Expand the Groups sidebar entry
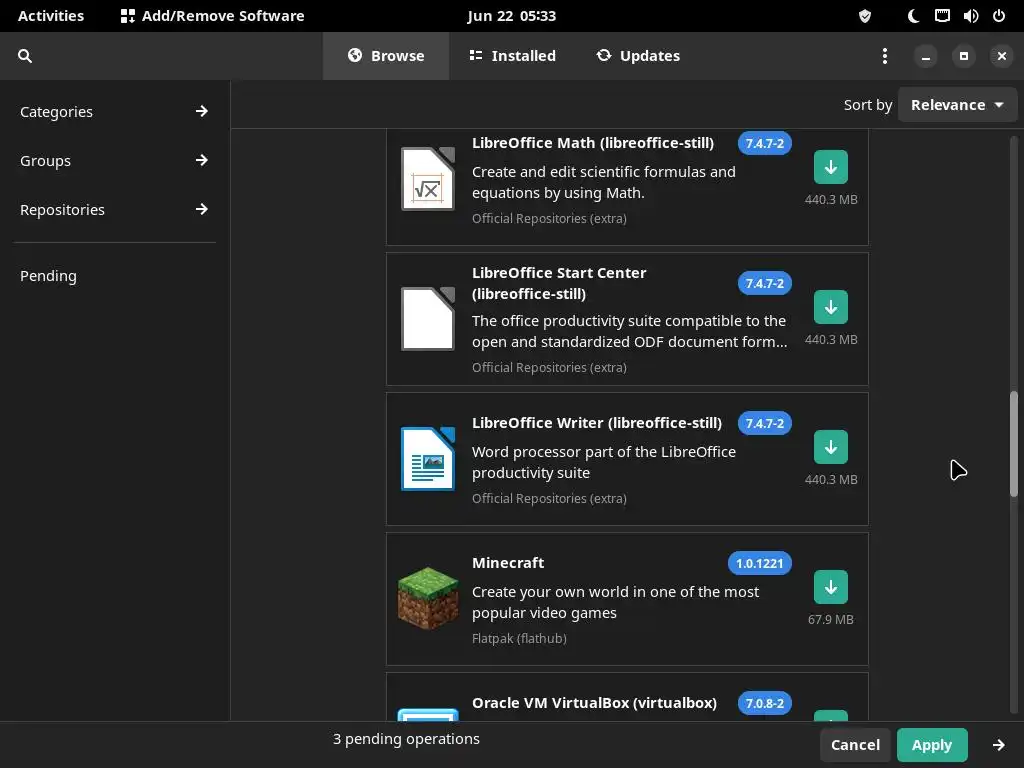This screenshot has height=768, width=1024. coord(114,161)
